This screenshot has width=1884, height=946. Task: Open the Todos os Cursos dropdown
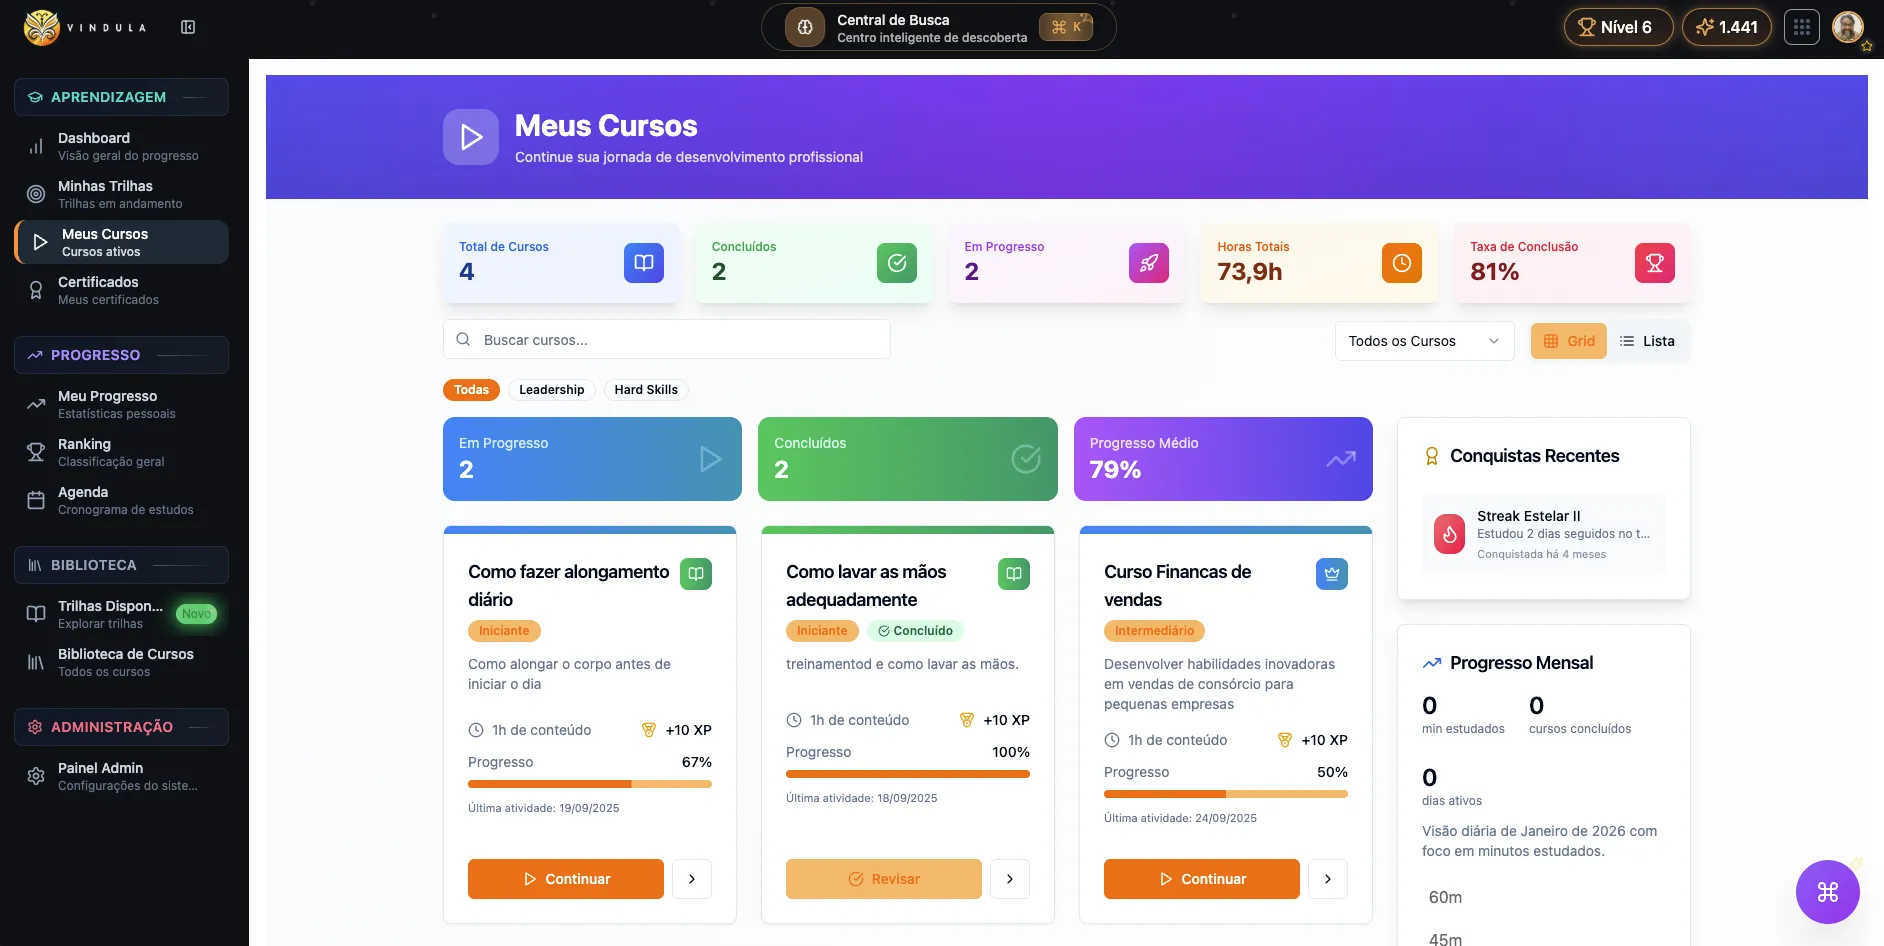click(1423, 341)
